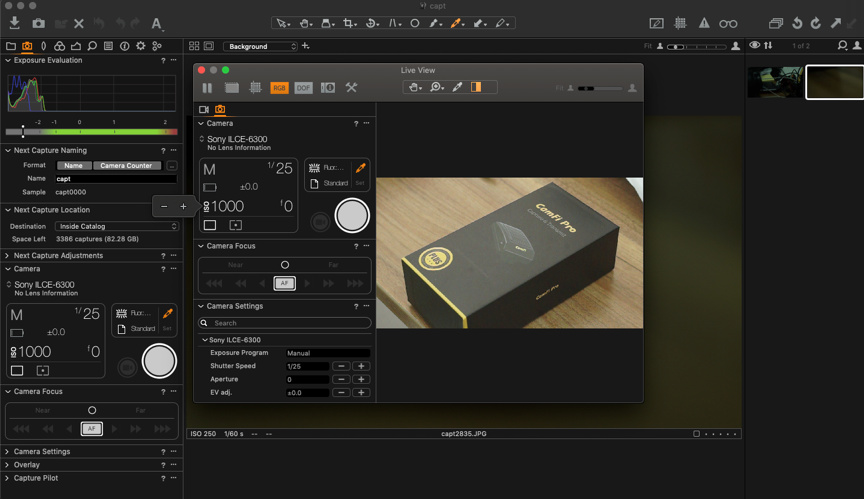Click the Name input field containing capt
This screenshot has width=864, height=499.
pos(116,178)
